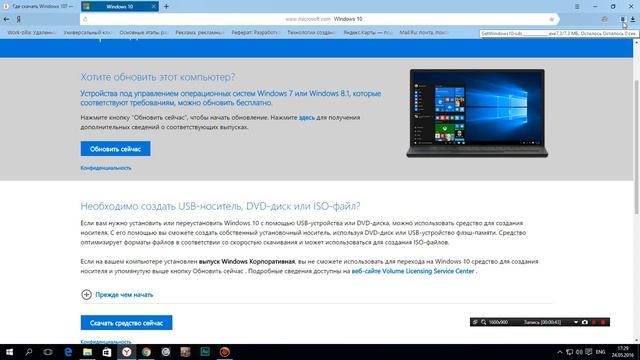Open the 'Универсальный' bookmark

[x=87, y=32]
